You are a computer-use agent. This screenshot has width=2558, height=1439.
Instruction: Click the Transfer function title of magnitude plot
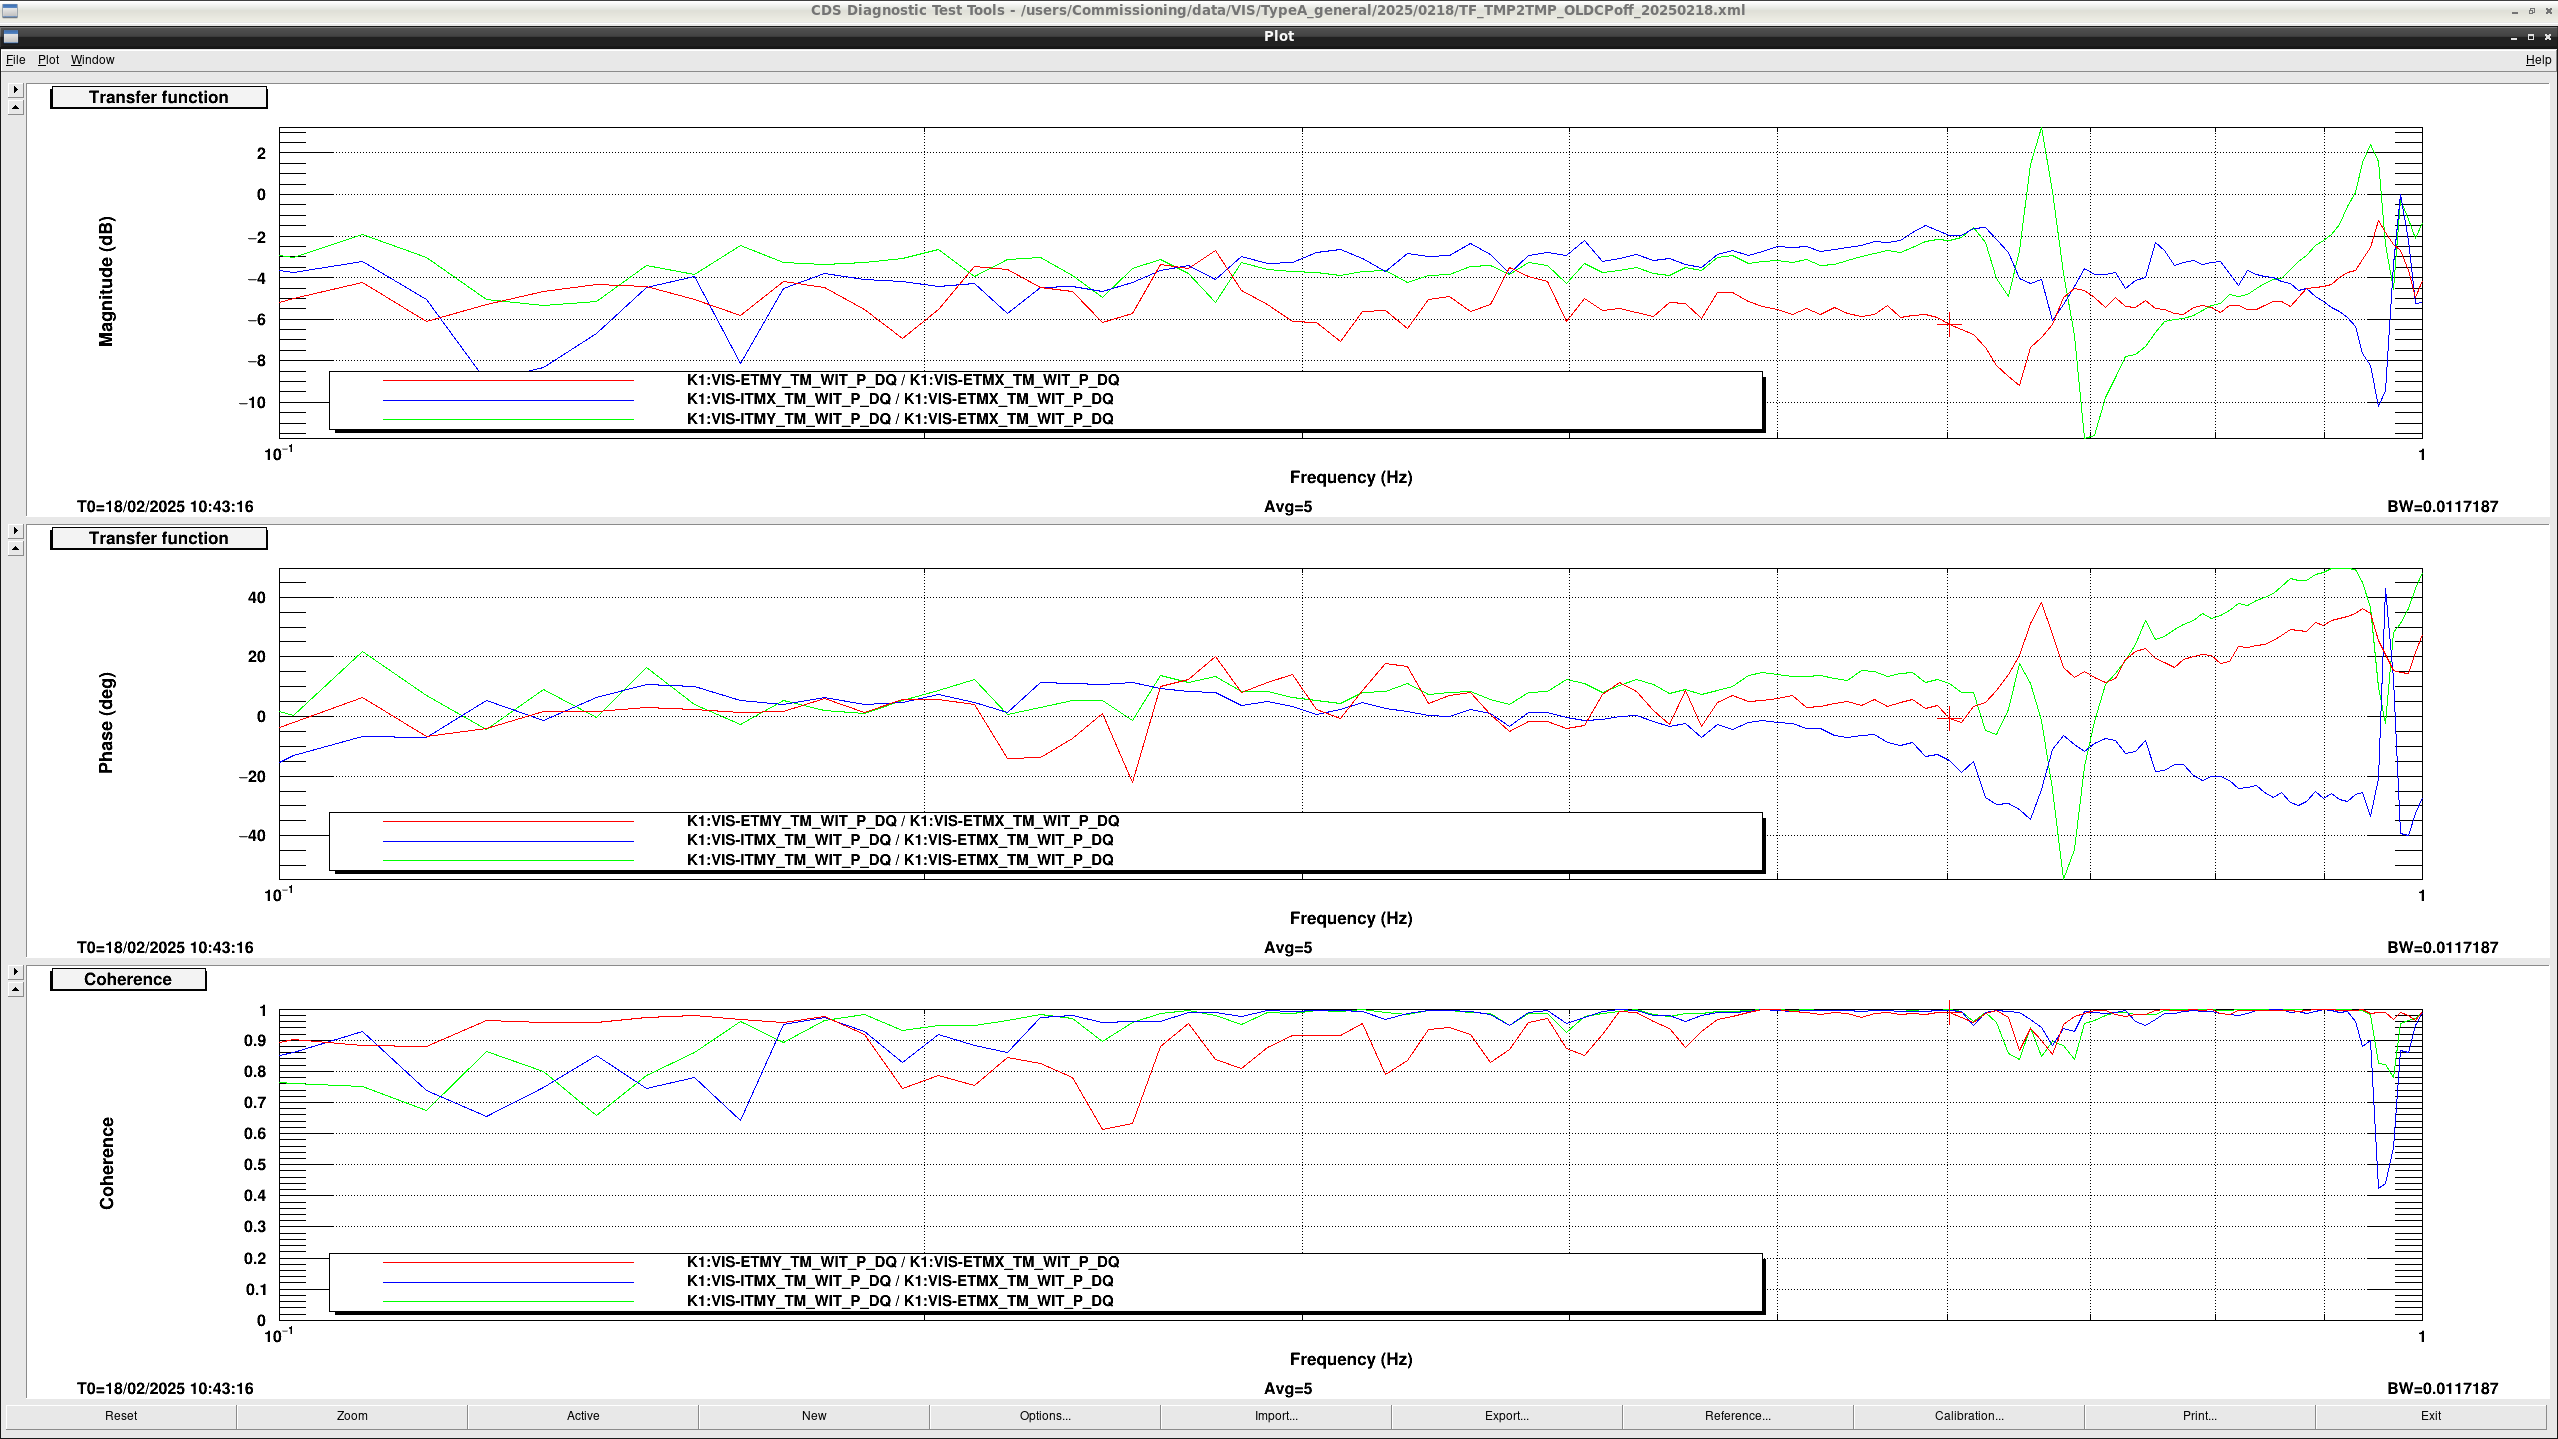(x=159, y=97)
